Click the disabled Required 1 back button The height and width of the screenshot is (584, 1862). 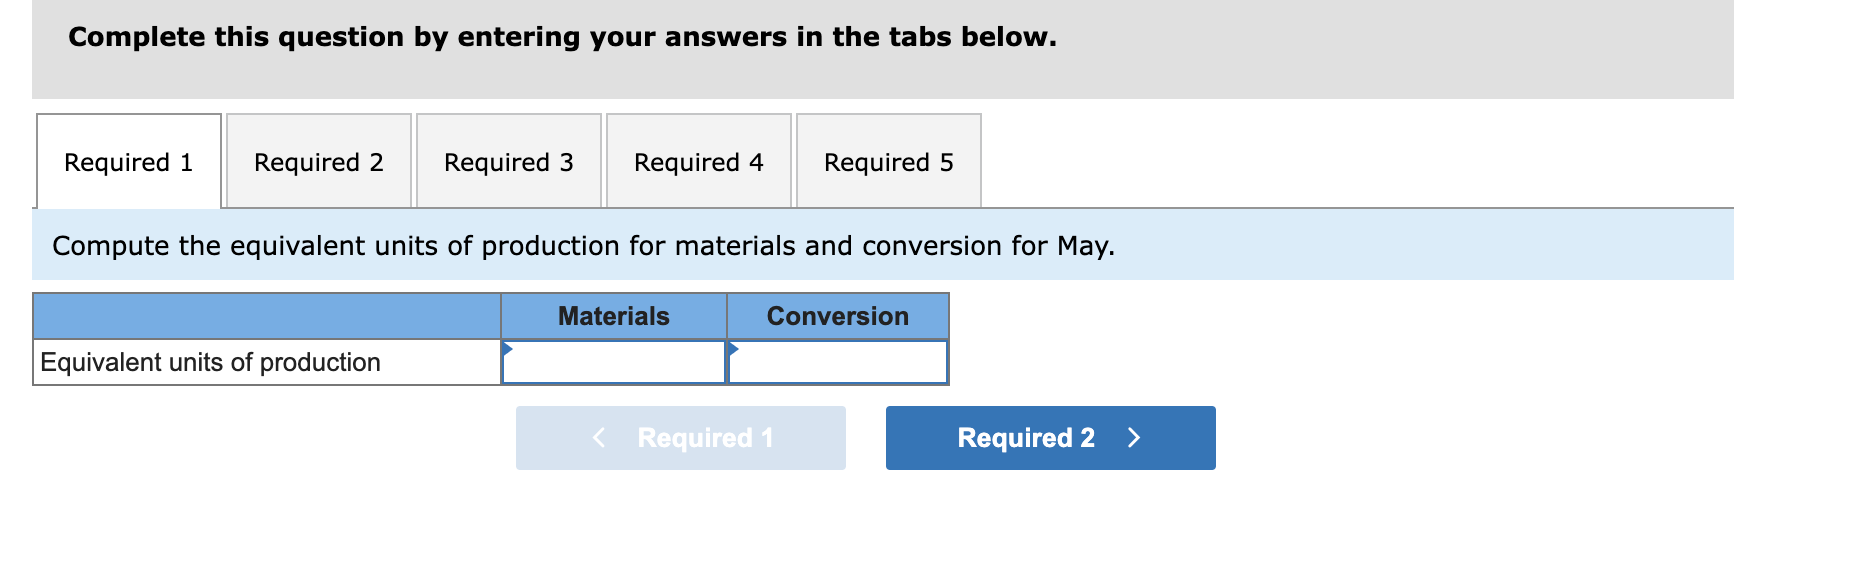click(x=680, y=437)
